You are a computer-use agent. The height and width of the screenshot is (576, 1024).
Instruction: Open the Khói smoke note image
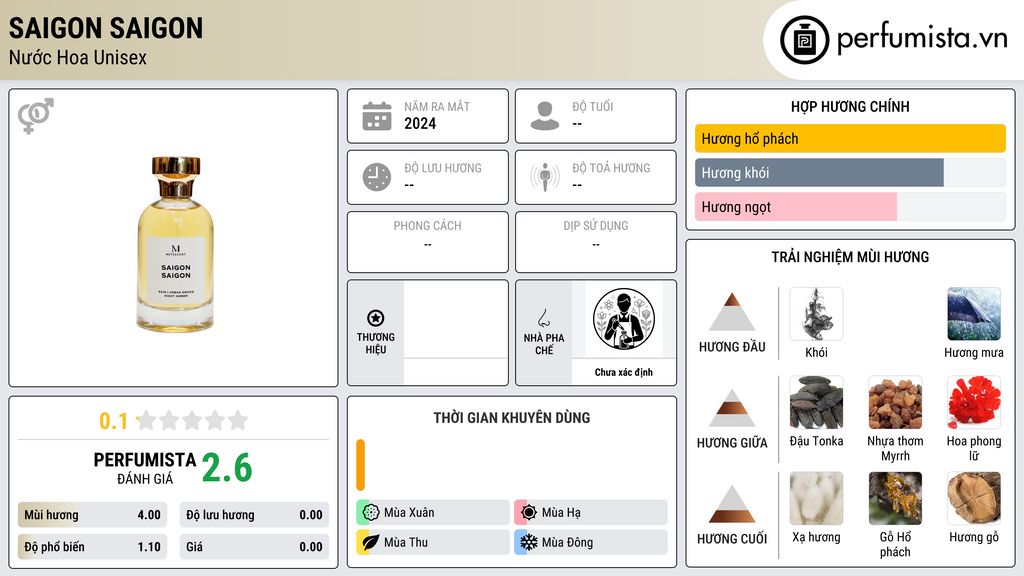[816, 314]
